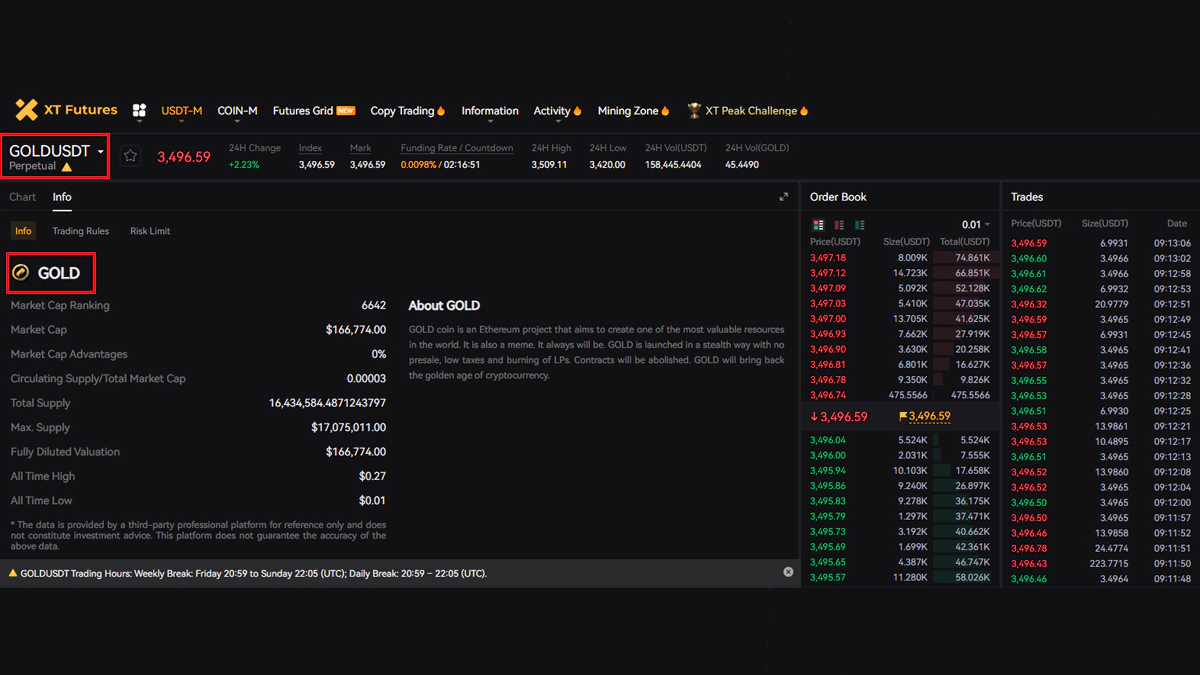Go to Futures Grid
The width and height of the screenshot is (1200, 675).
point(313,111)
